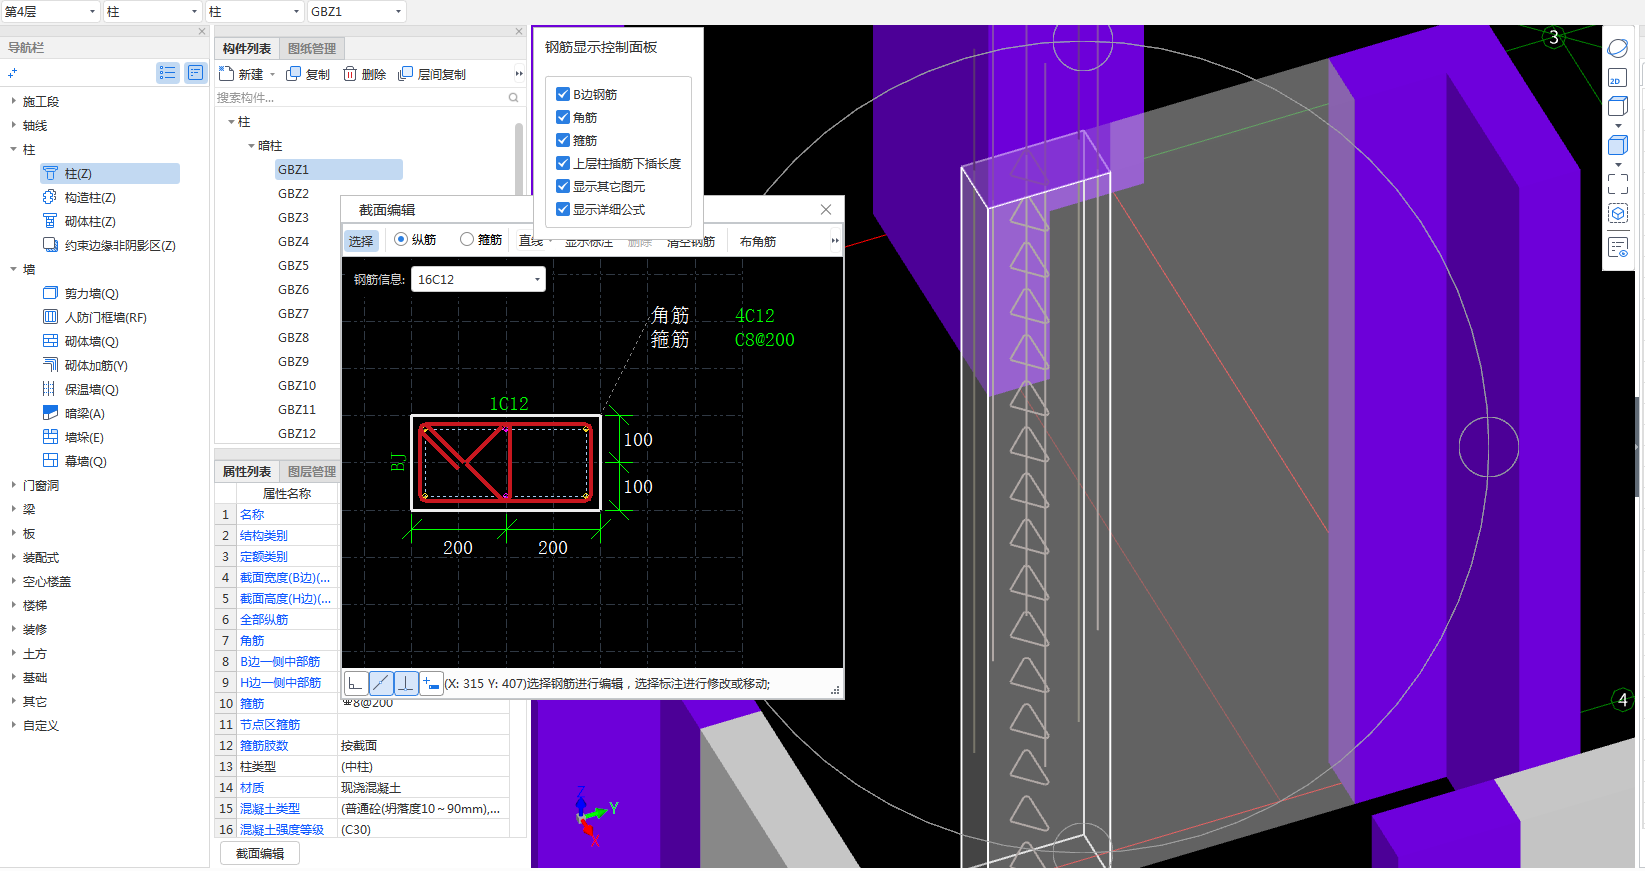Viewport: 1645px width, 871px height.
Task: Click the wireframe cube view icon
Action: 1618,106
